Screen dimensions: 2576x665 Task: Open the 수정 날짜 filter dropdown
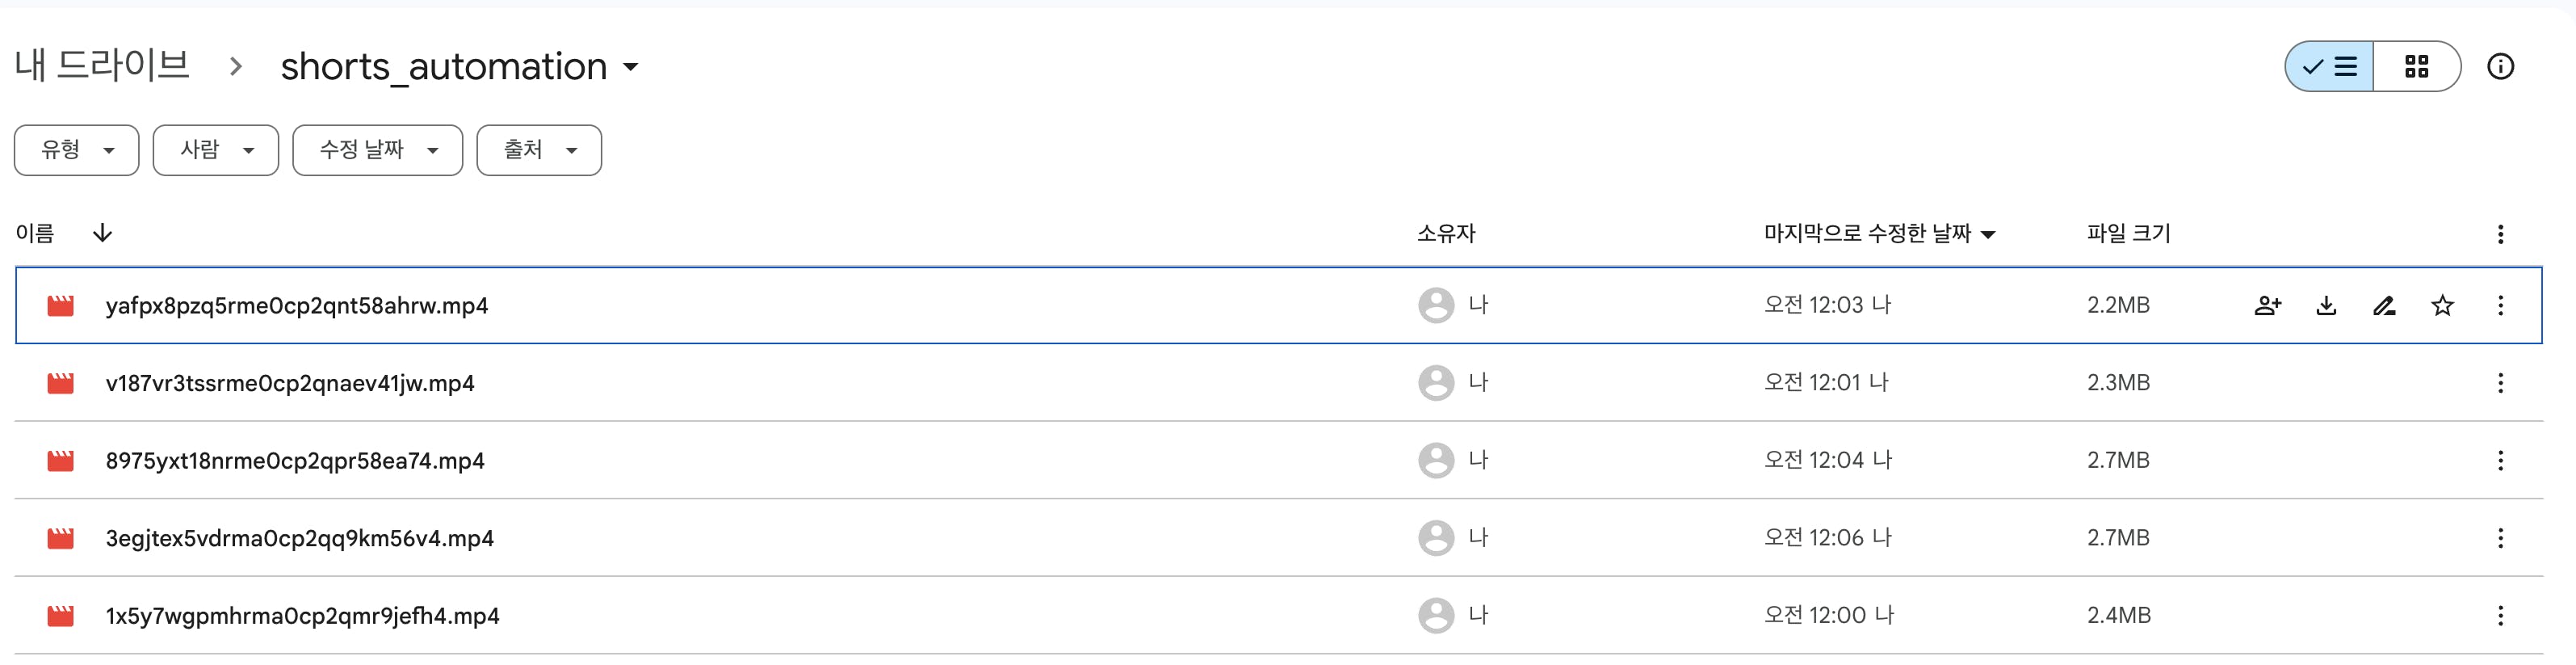(378, 150)
